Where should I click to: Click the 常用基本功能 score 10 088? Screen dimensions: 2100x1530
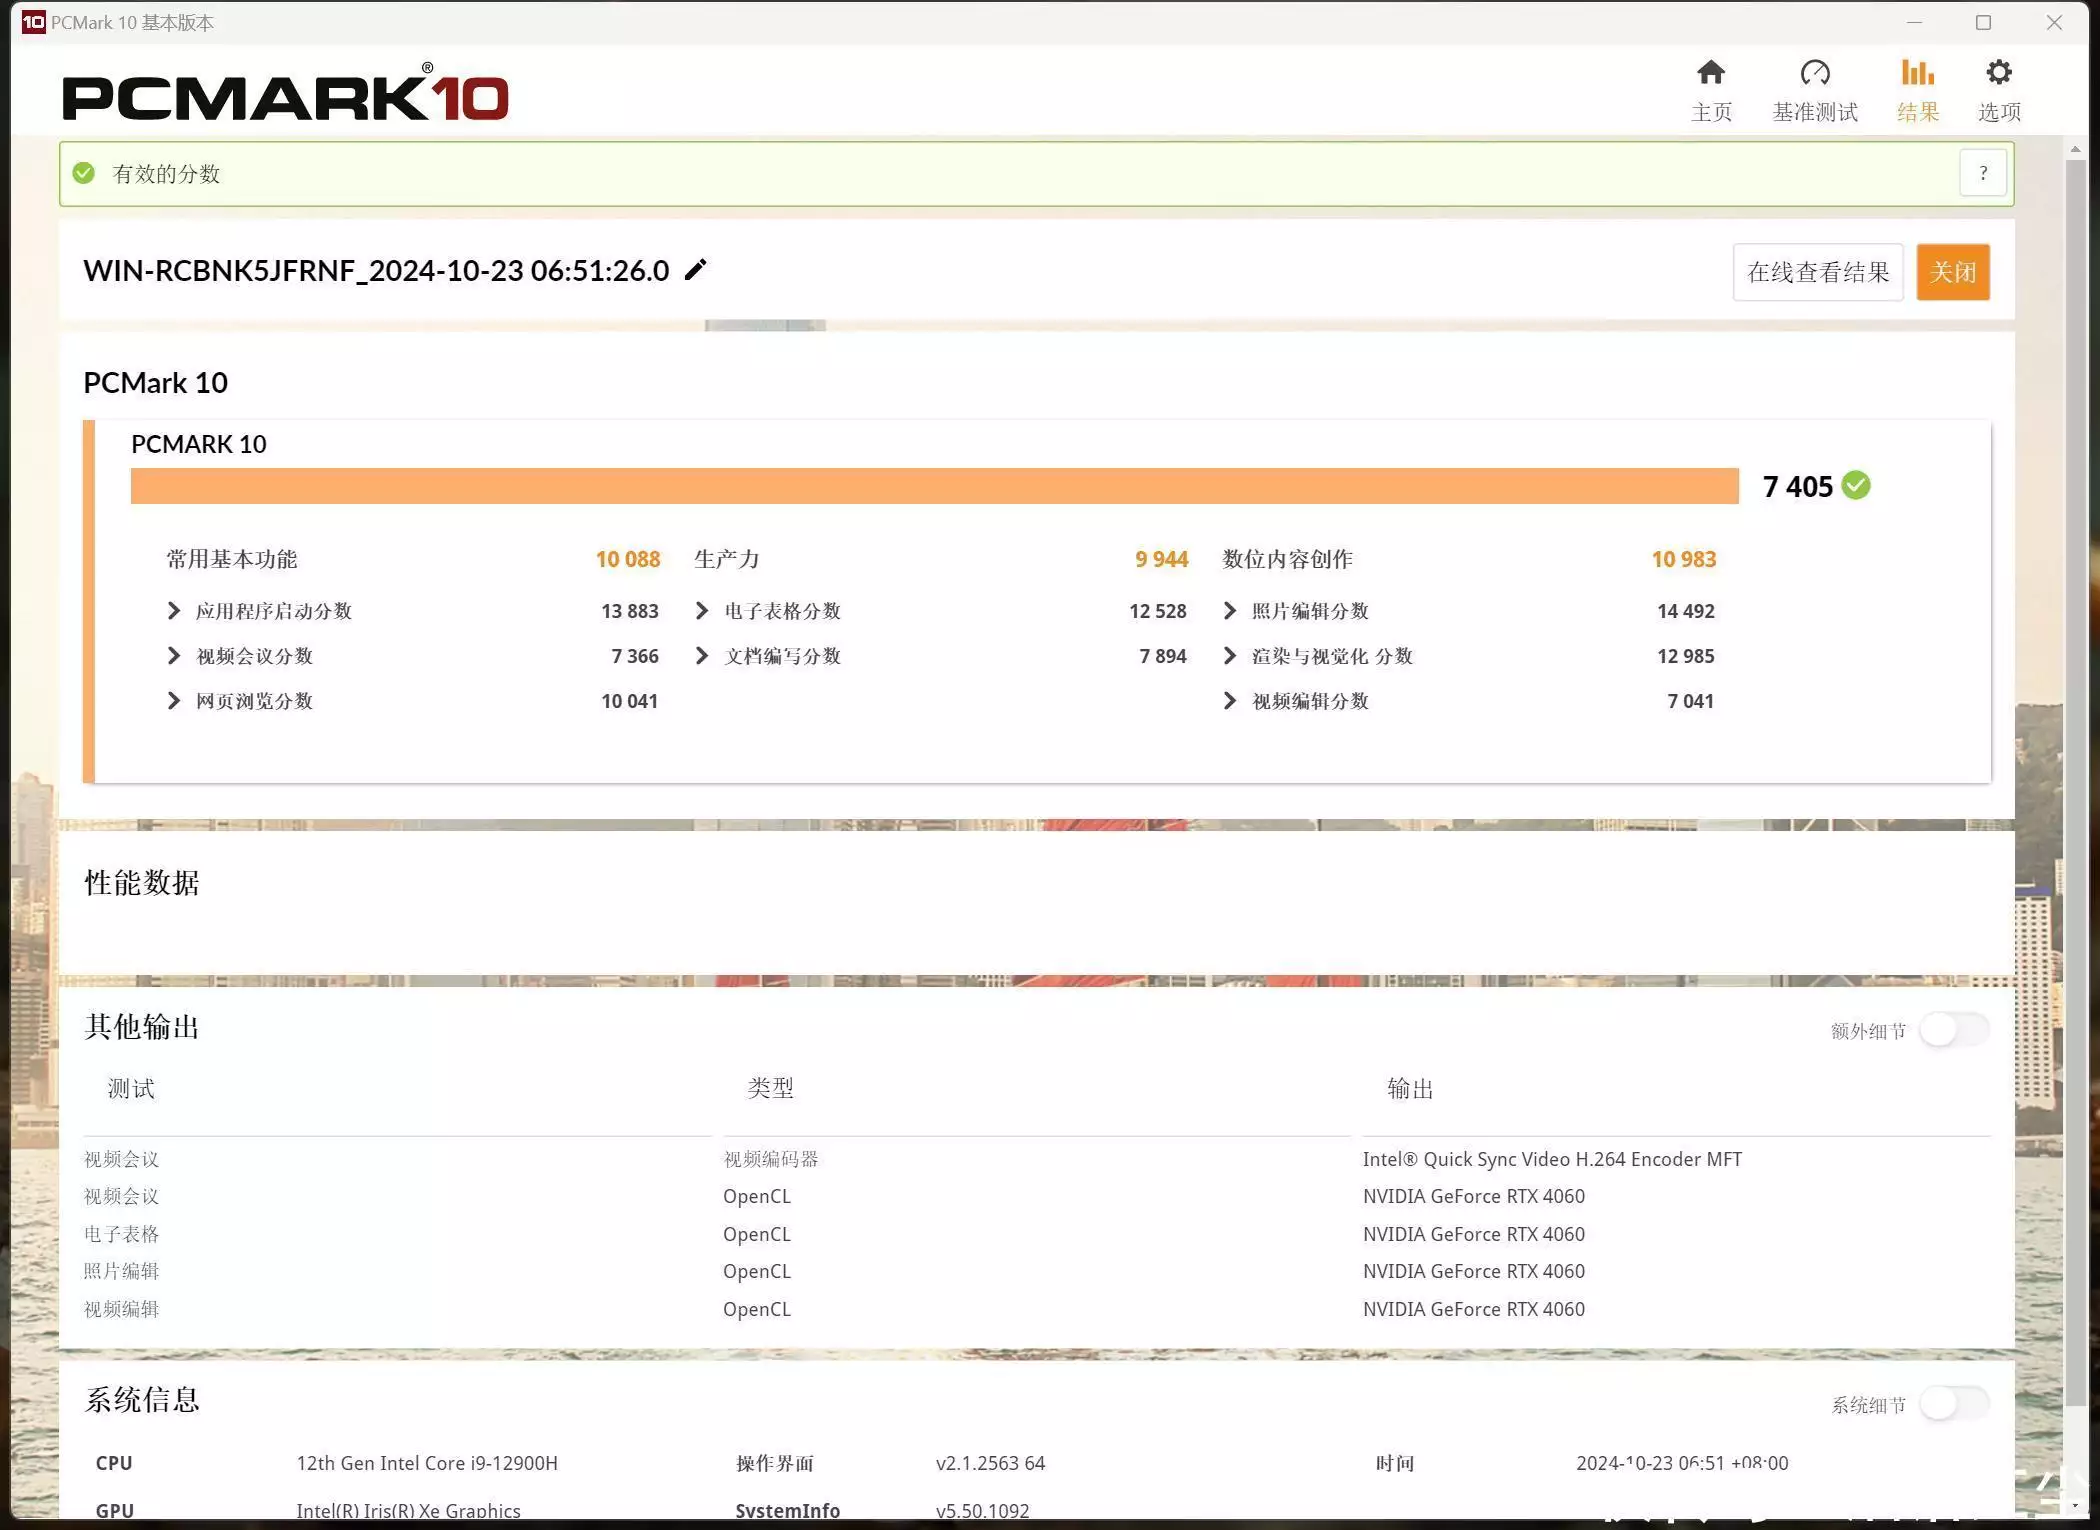[628, 559]
